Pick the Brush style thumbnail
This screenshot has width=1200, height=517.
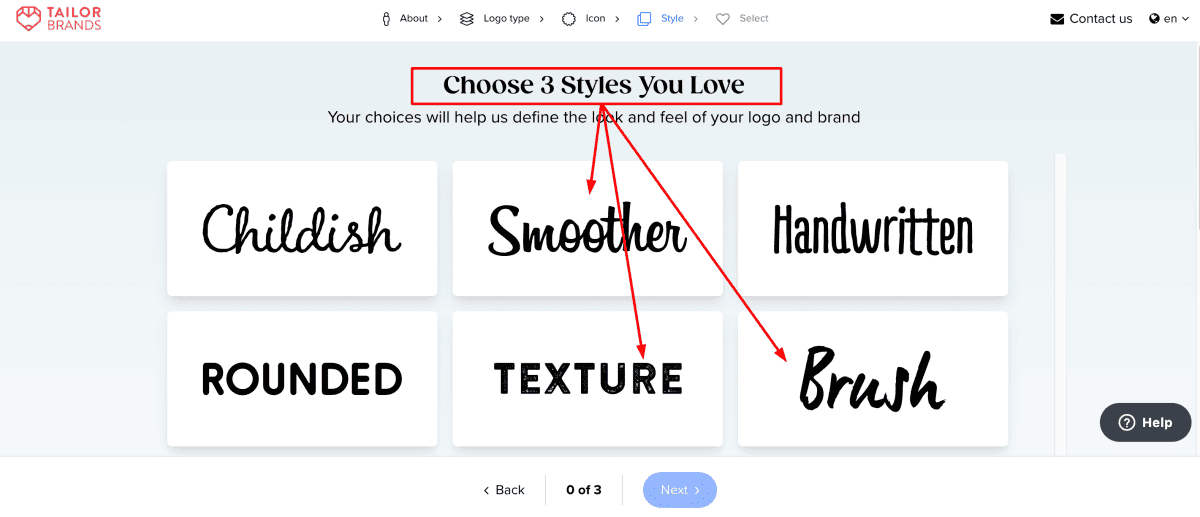(x=873, y=378)
